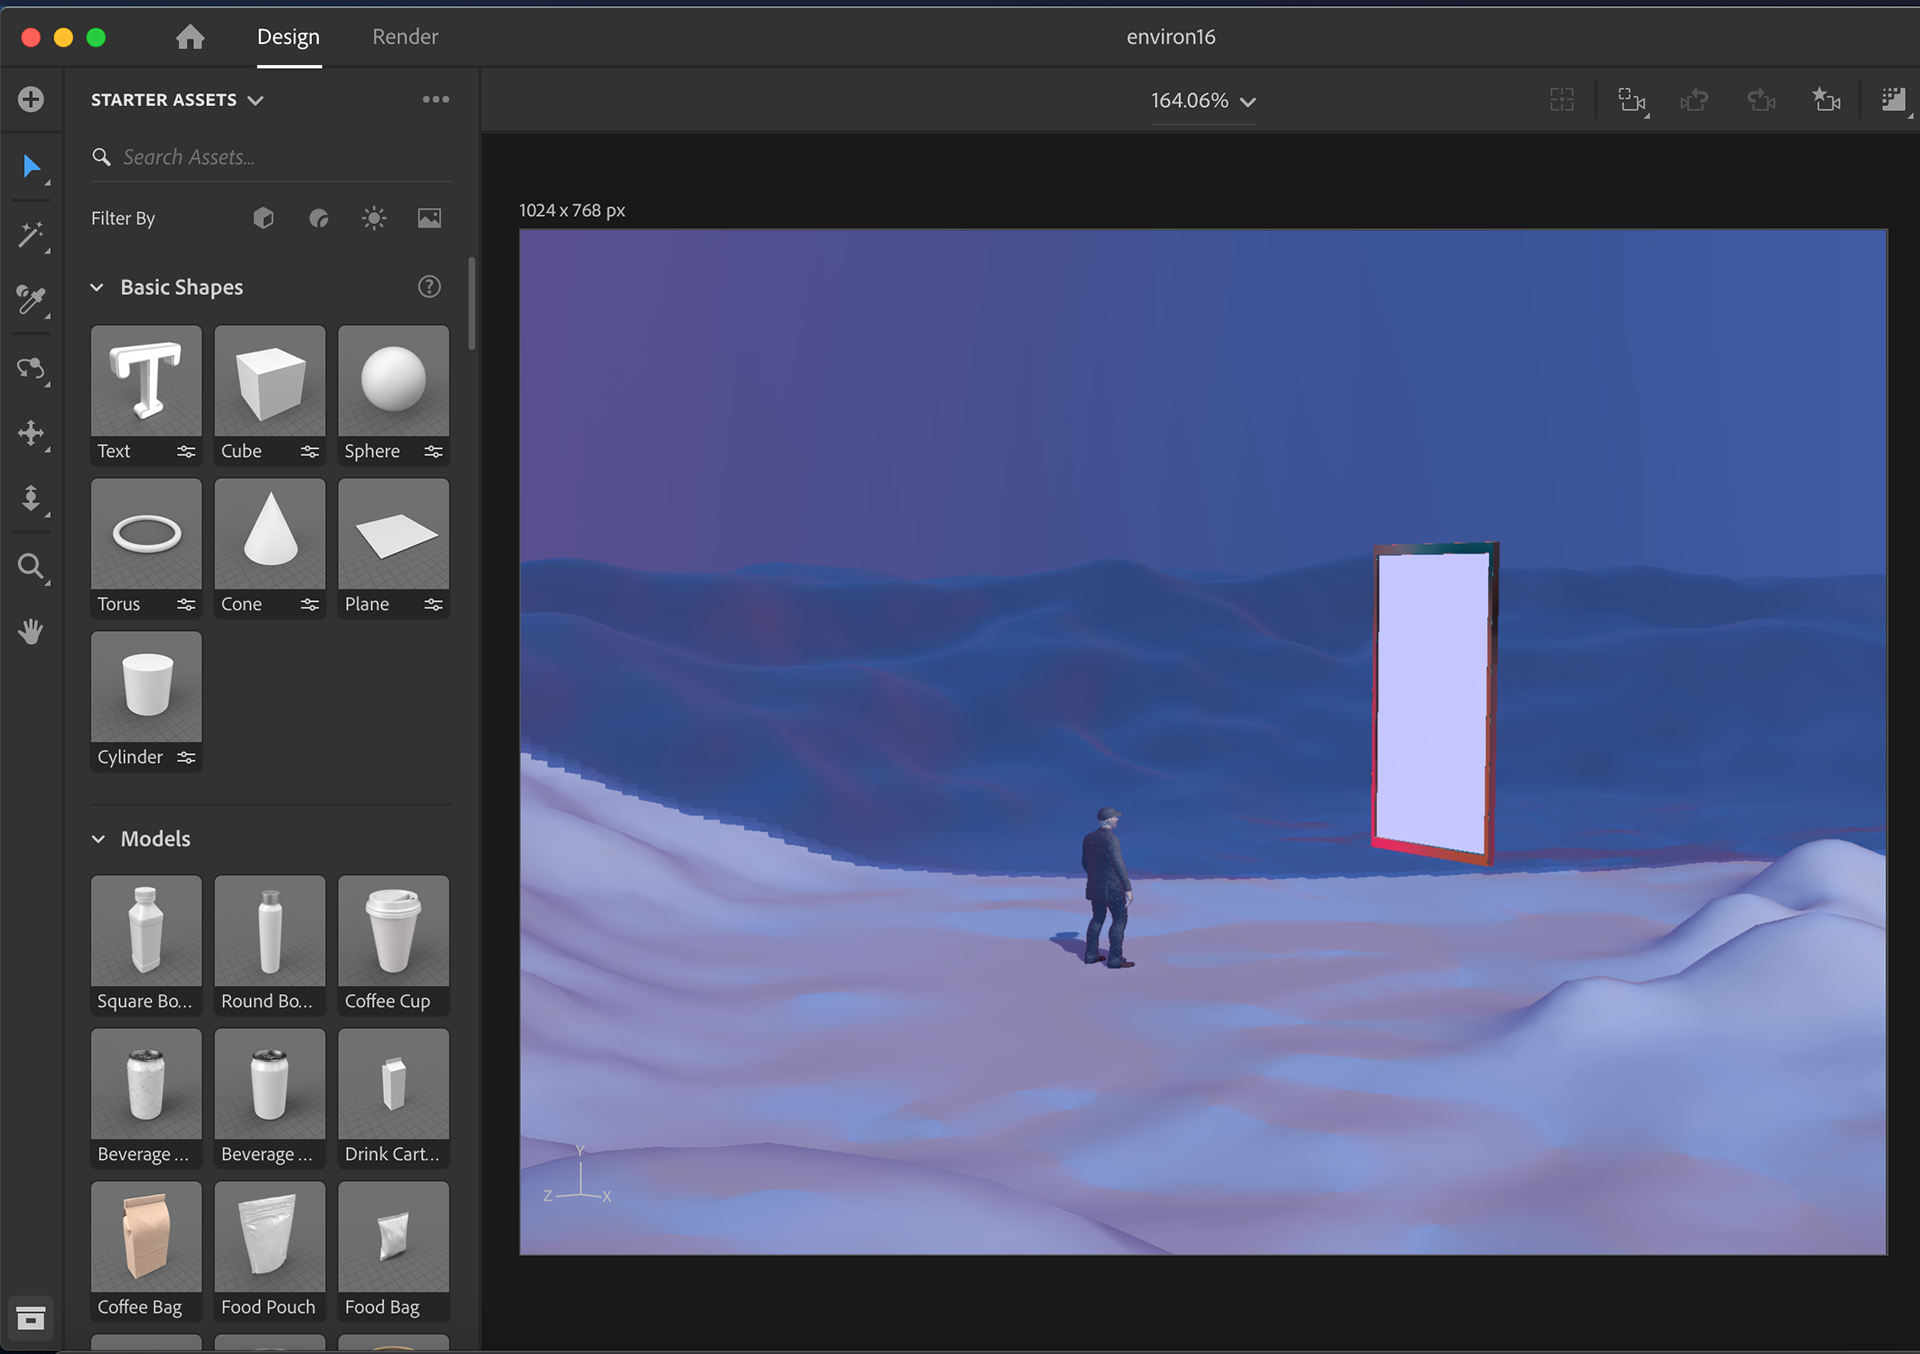Collapse the Basic Shapes section
Viewport: 1920px width, 1354px height.
click(97, 288)
